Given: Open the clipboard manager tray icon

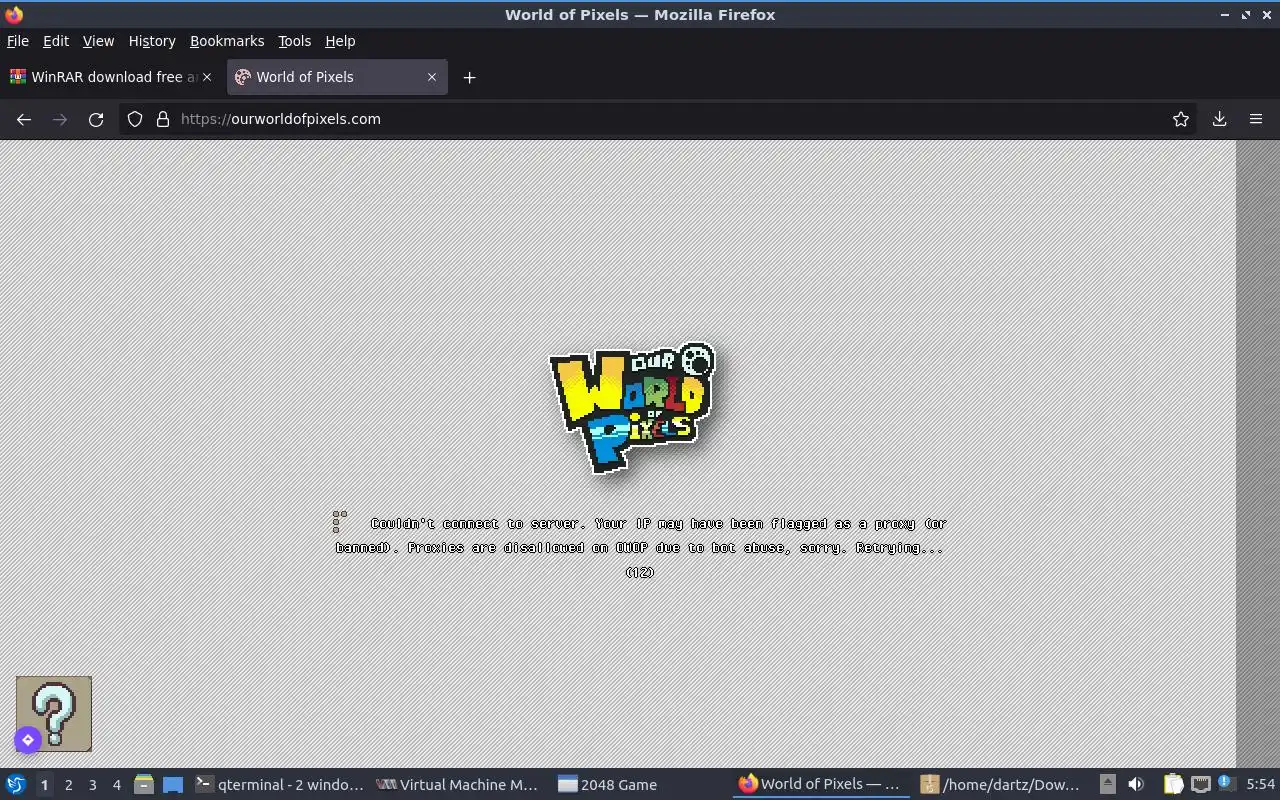Looking at the screenshot, I should pyautogui.click(x=1173, y=785).
